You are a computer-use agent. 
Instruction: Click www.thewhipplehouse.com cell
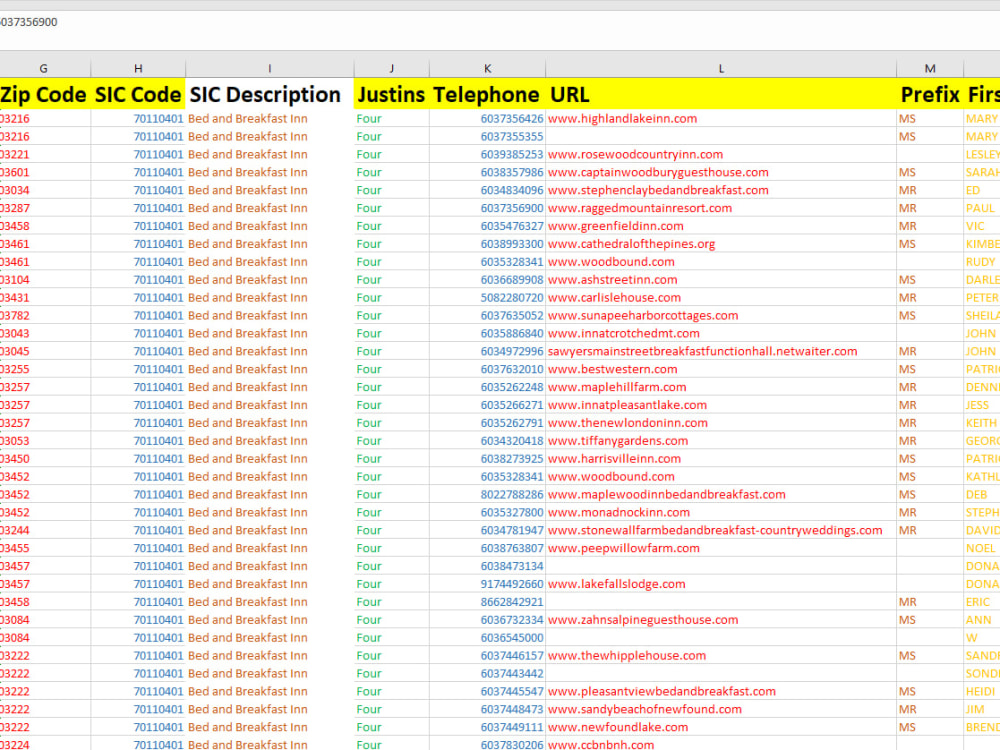coord(721,655)
